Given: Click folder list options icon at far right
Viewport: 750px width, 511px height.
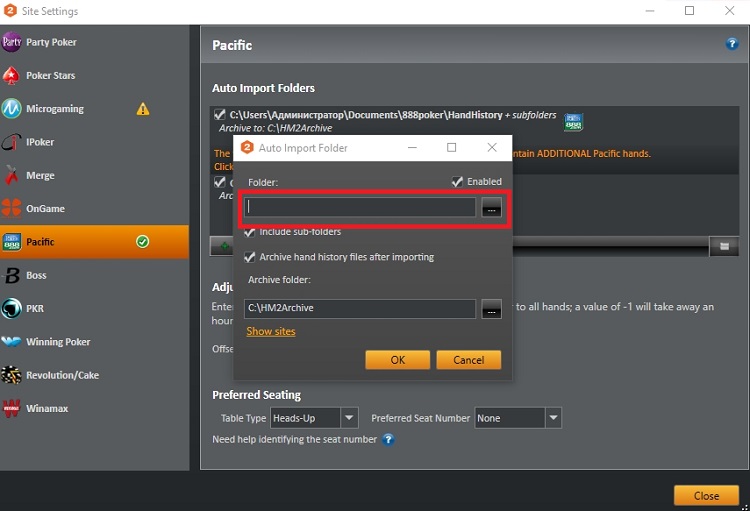Looking at the screenshot, I should point(724,246).
